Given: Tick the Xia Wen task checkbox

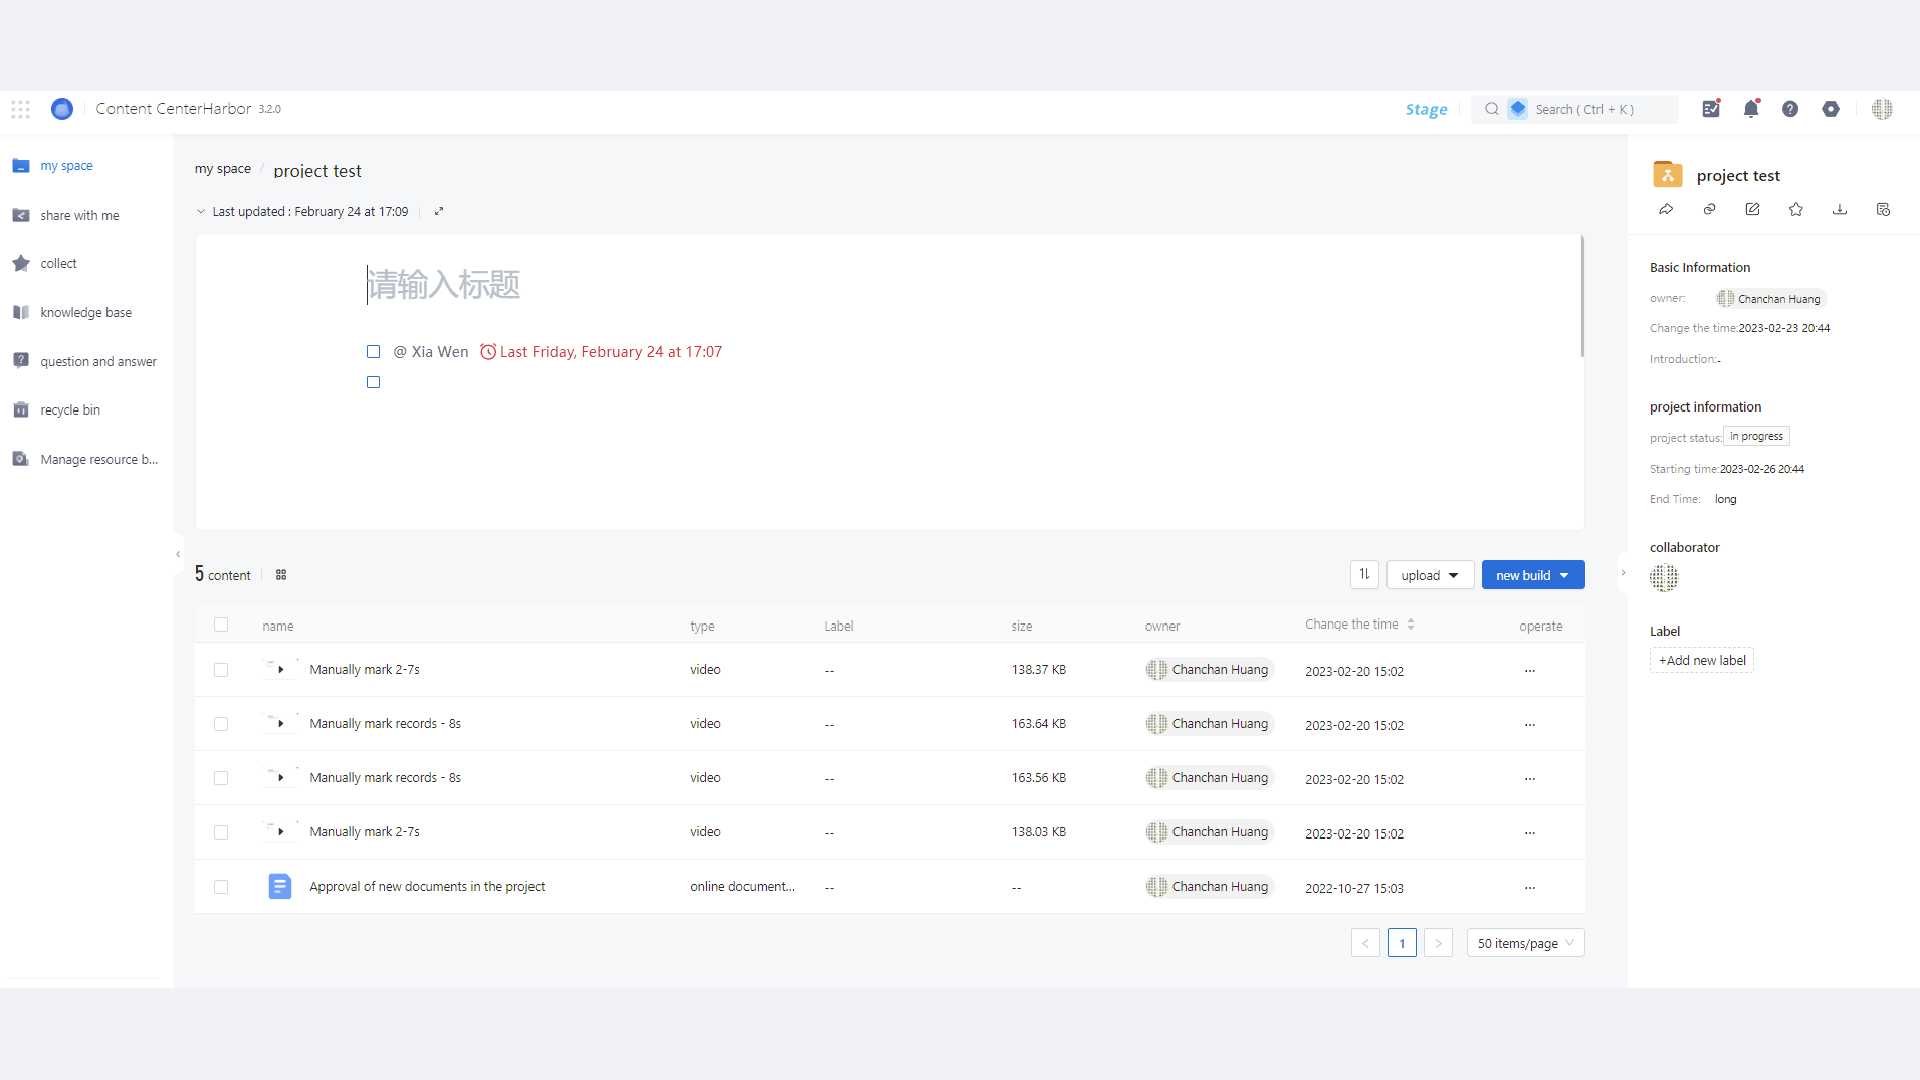Looking at the screenshot, I should point(373,352).
